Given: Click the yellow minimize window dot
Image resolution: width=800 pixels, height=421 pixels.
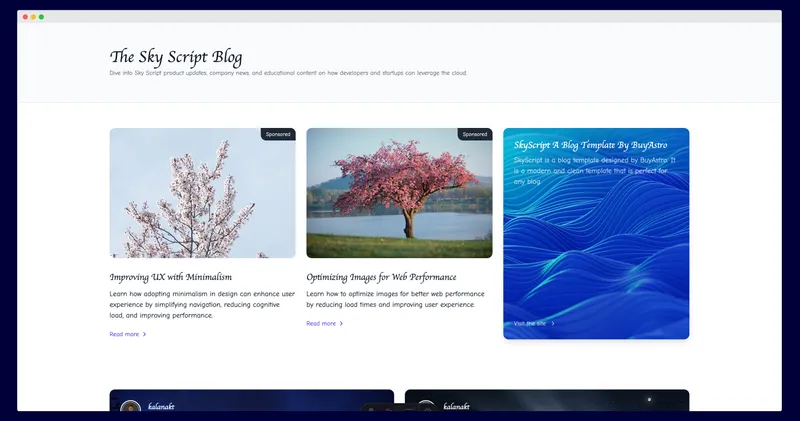Looking at the screenshot, I should (x=33, y=17).
